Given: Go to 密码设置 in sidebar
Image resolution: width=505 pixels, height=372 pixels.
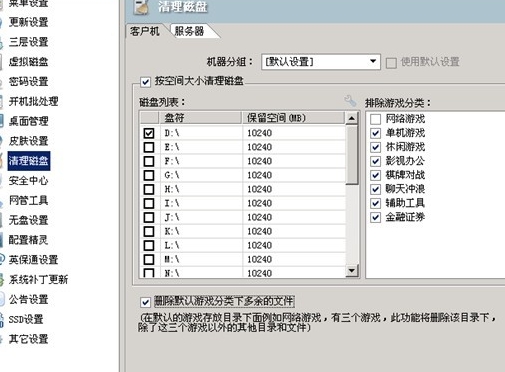Looking at the screenshot, I should coord(28,81).
